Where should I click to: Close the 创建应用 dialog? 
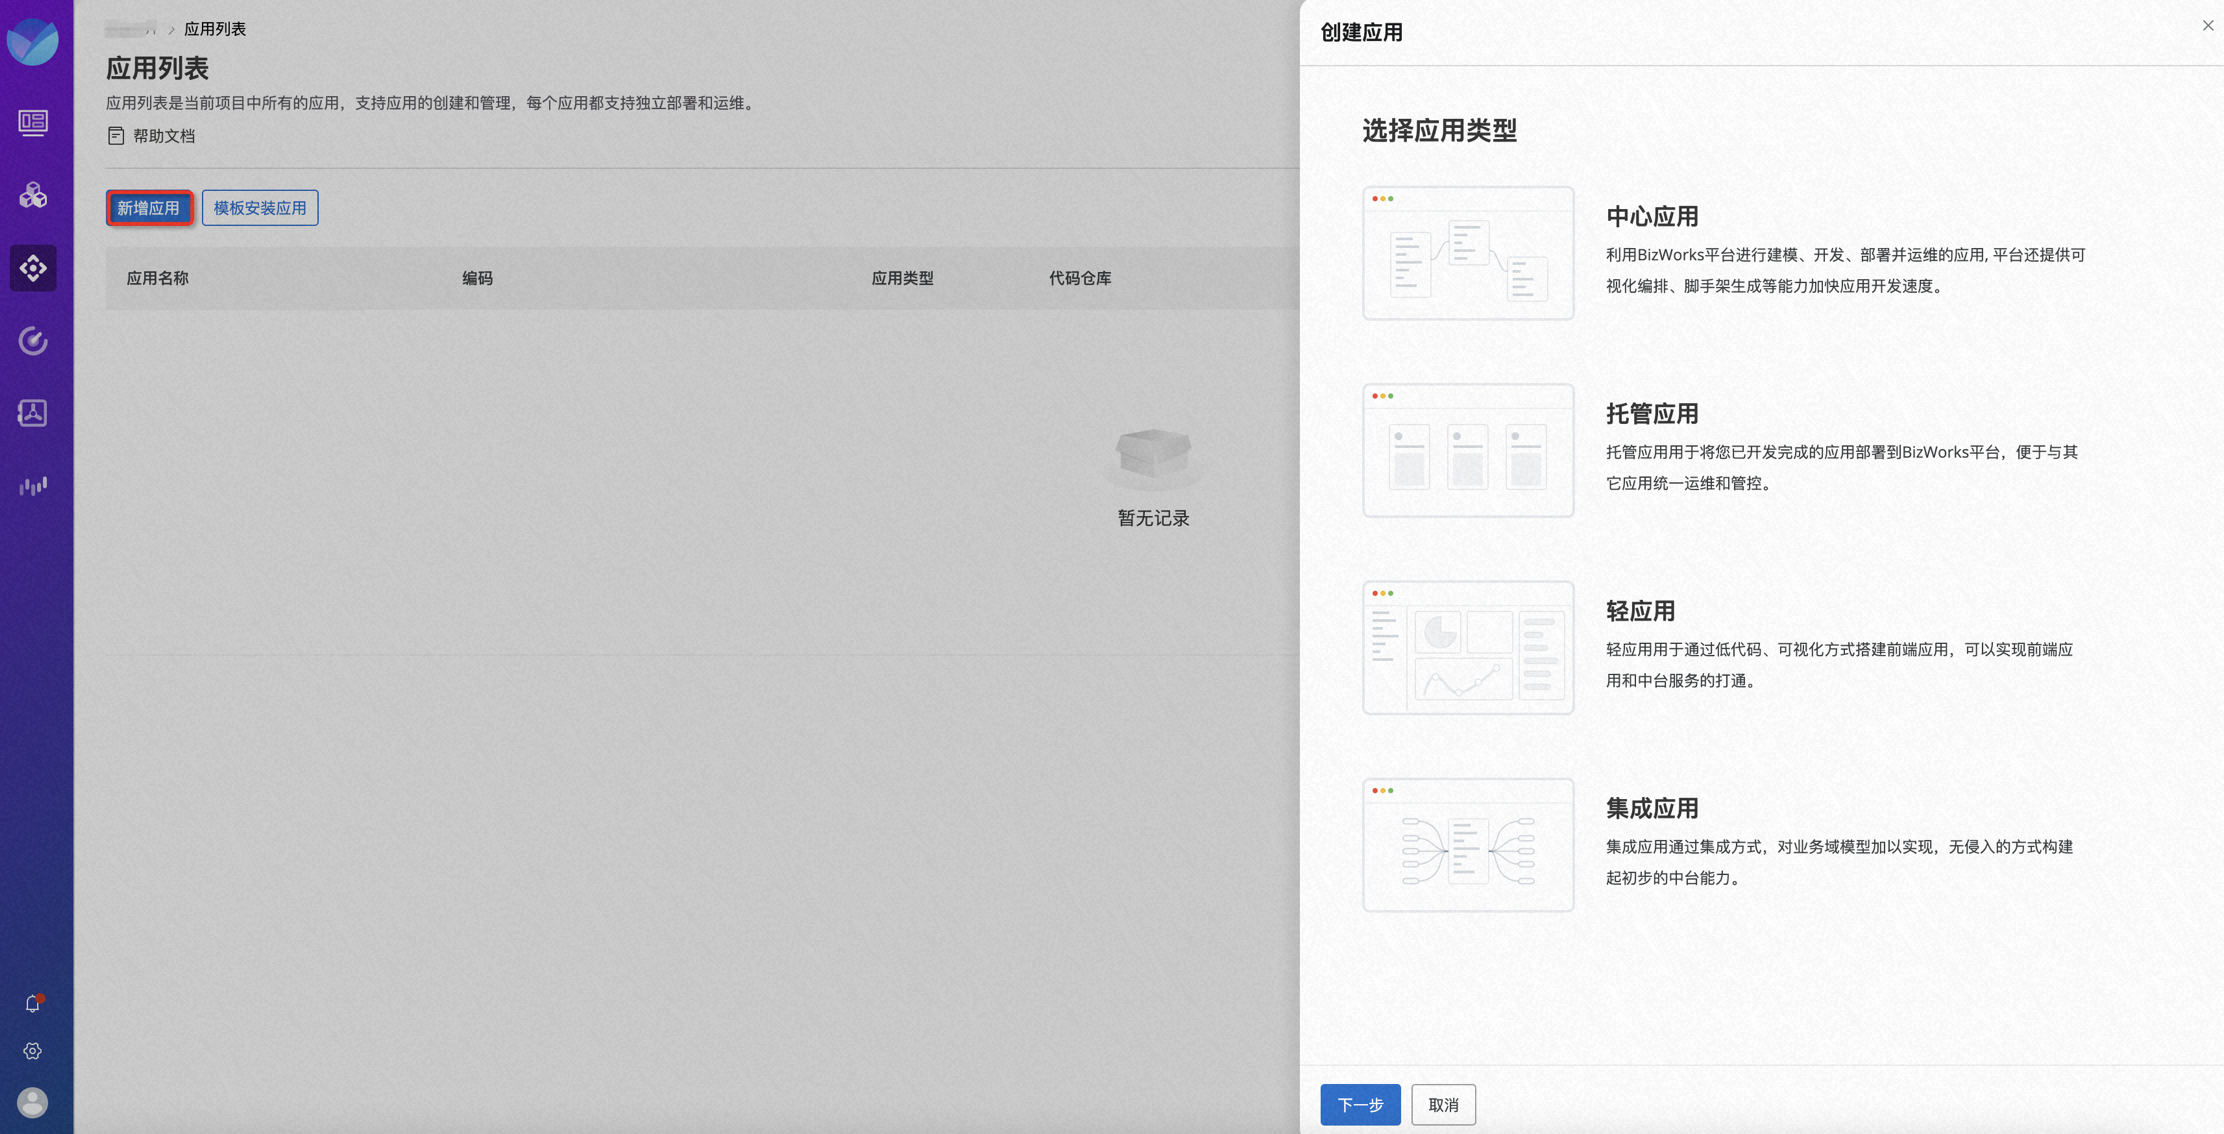pyautogui.click(x=2207, y=25)
